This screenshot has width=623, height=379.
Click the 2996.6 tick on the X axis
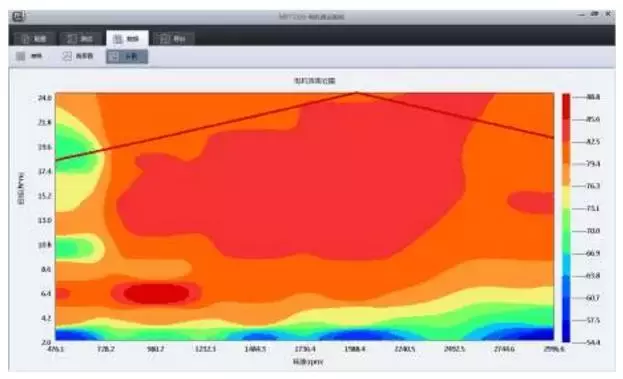(553, 349)
